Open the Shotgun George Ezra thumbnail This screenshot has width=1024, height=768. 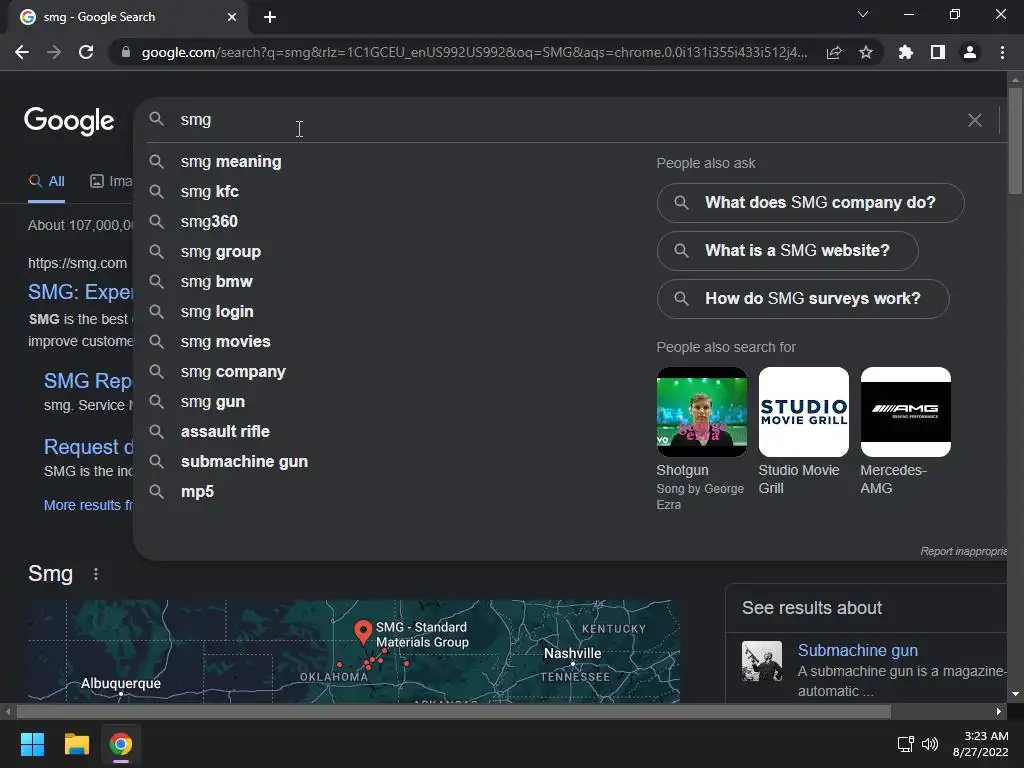pos(701,412)
